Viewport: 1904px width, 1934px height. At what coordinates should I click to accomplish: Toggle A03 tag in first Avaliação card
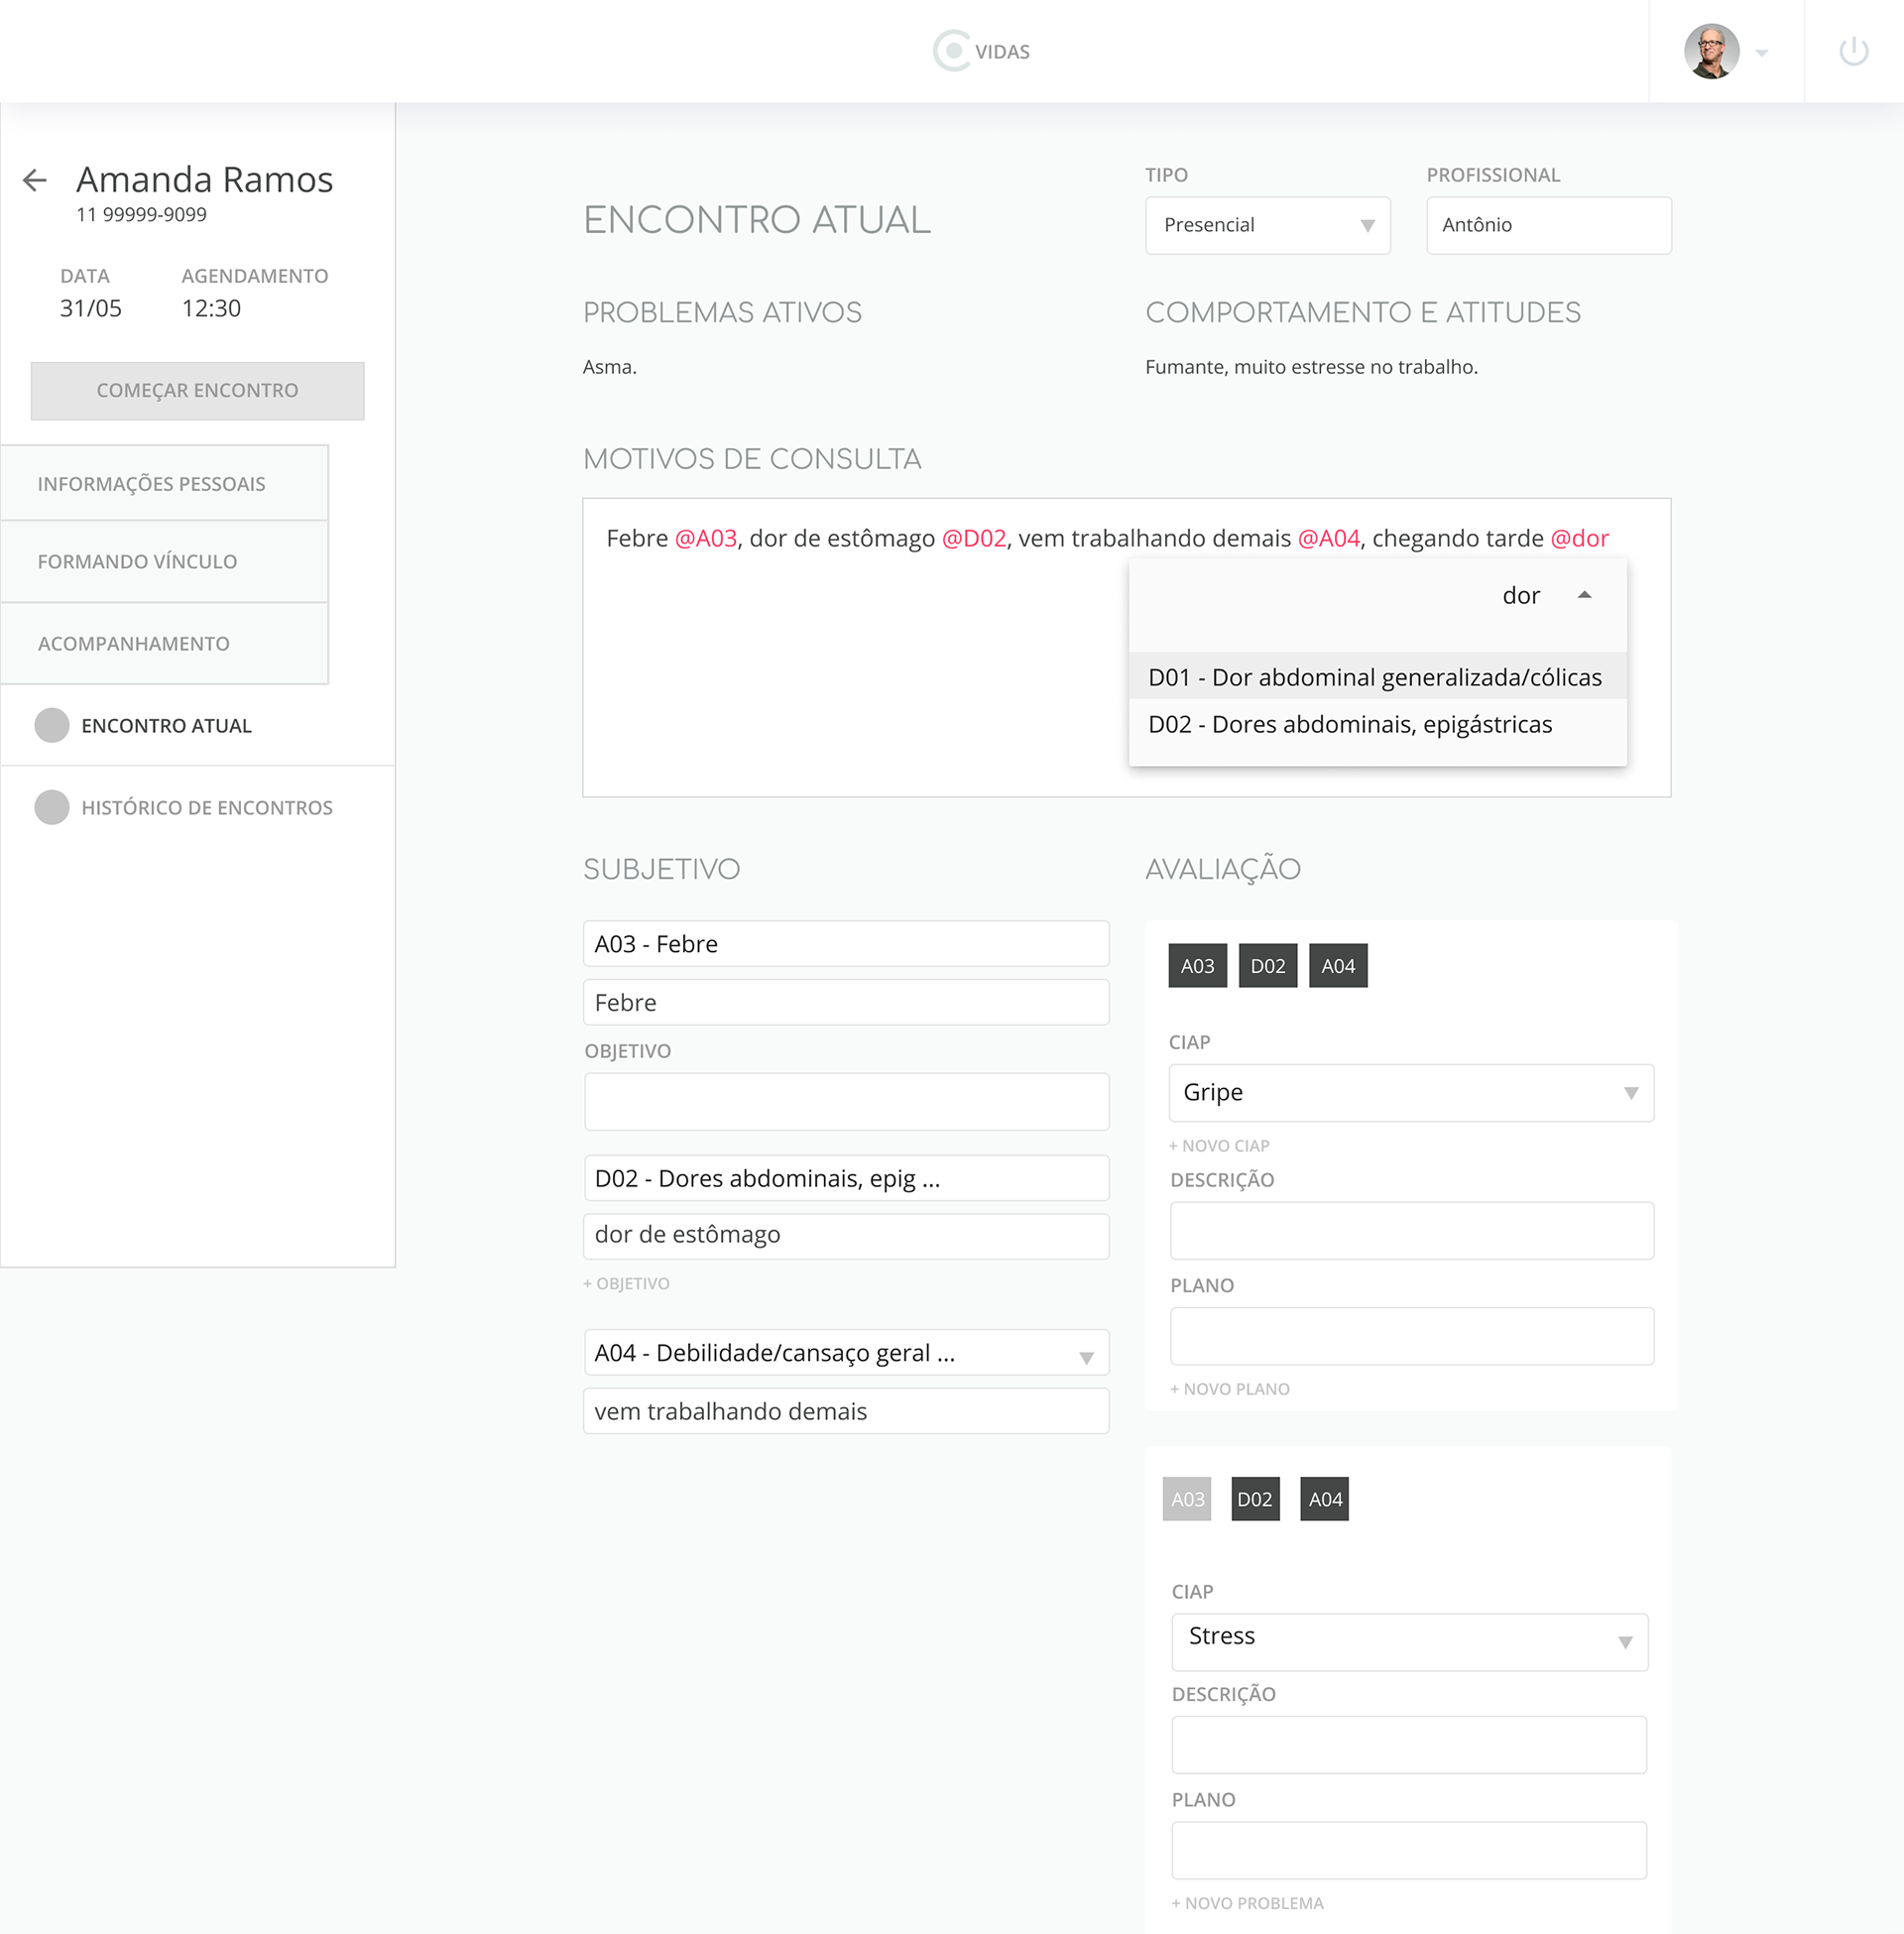[x=1197, y=966]
